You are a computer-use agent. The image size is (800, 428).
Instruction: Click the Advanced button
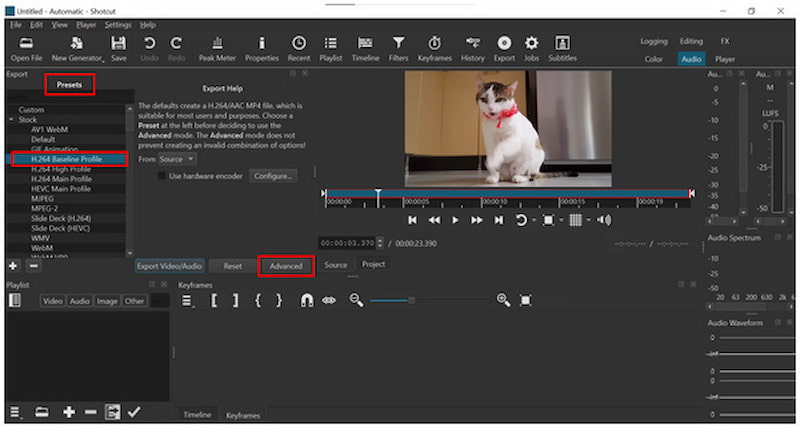[286, 266]
